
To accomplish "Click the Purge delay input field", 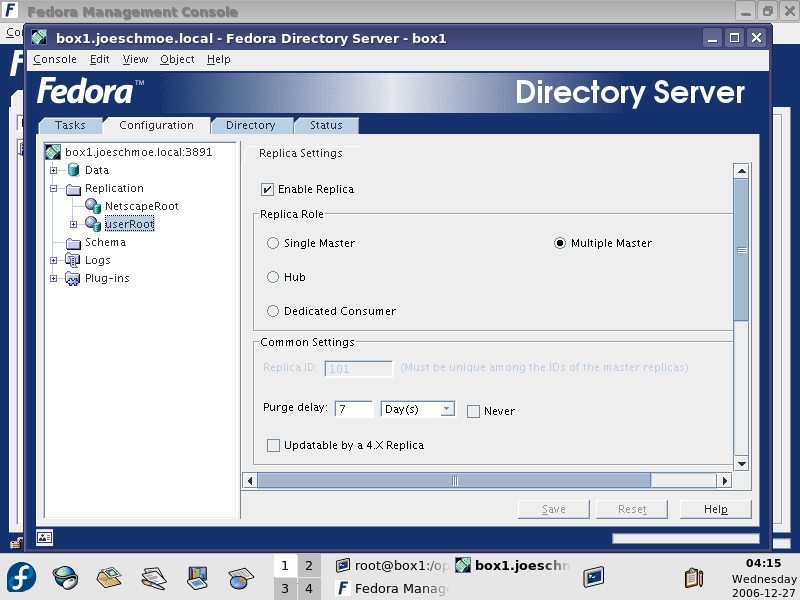I will tap(354, 409).
